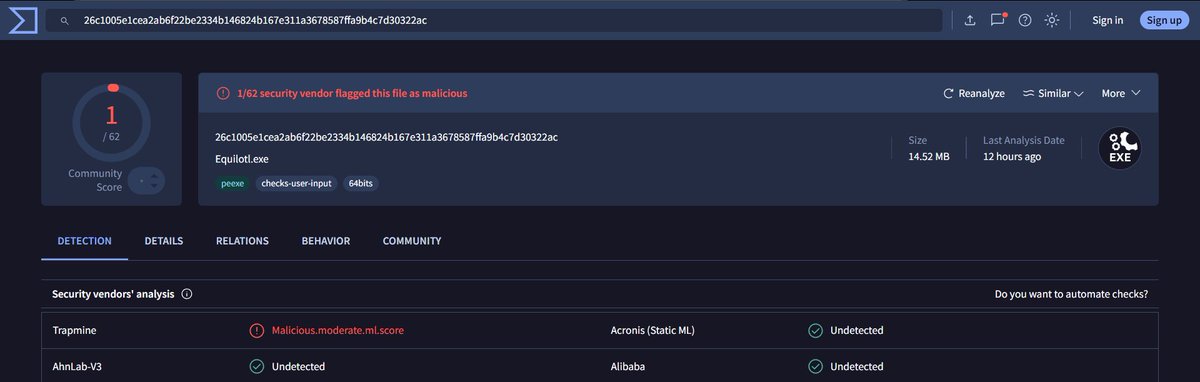The height and width of the screenshot is (382, 1200).
Task: Click the 14.52 MB size value
Action: click(x=929, y=157)
